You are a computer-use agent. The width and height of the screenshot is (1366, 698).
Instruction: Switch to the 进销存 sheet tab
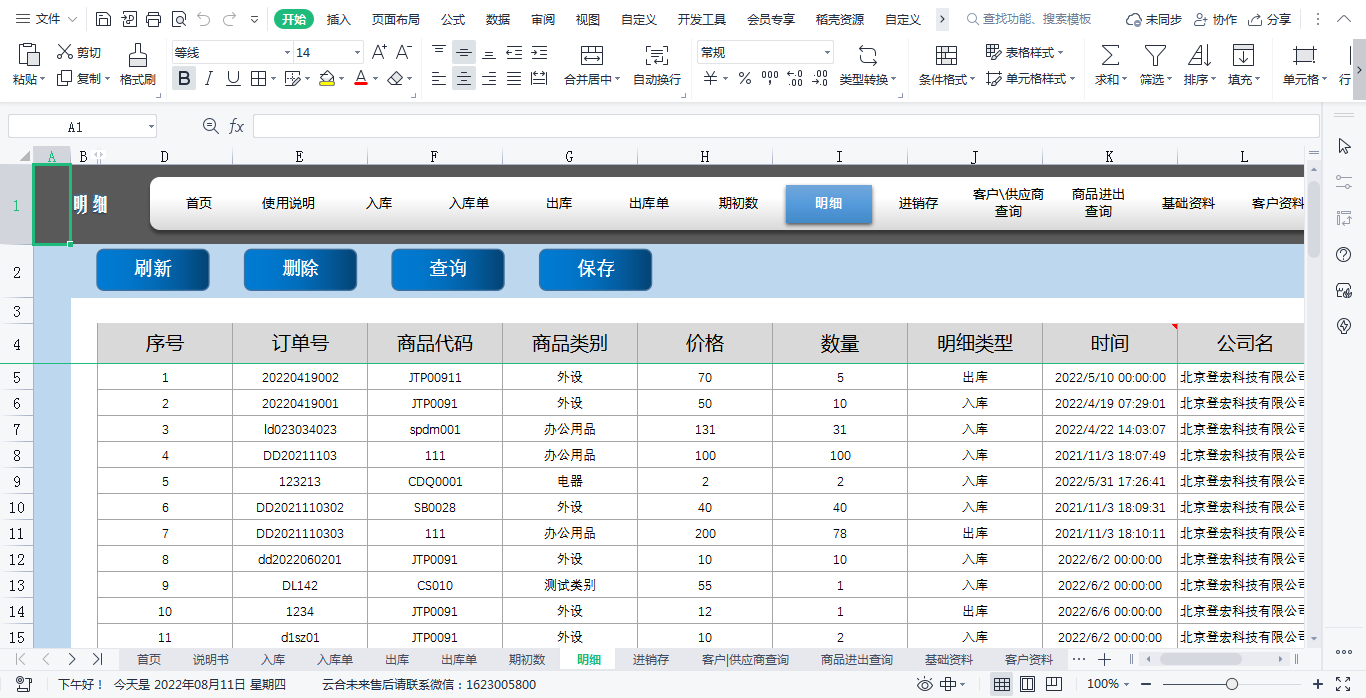pyautogui.click(x=650, y=659)
